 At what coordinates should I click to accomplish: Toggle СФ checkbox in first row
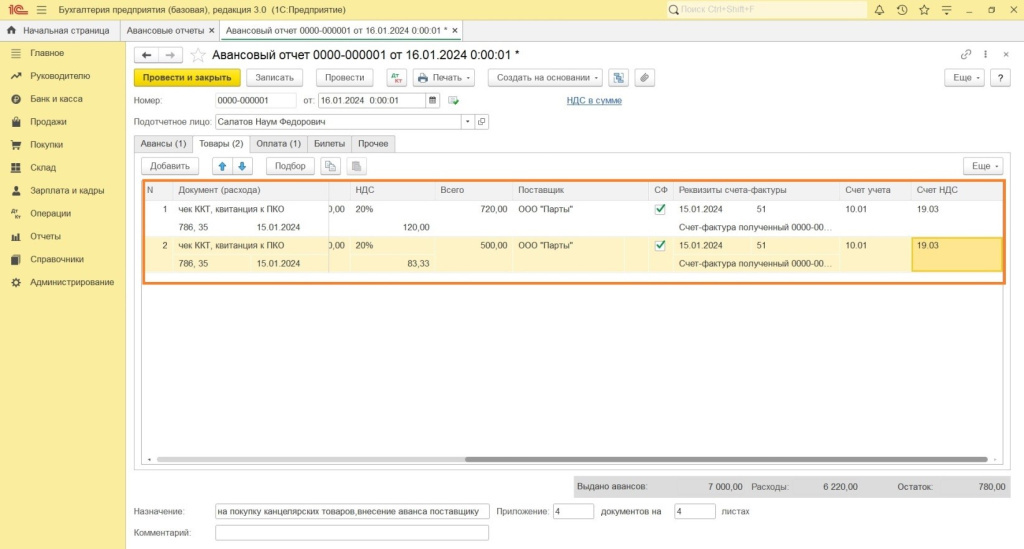point(660,210)
